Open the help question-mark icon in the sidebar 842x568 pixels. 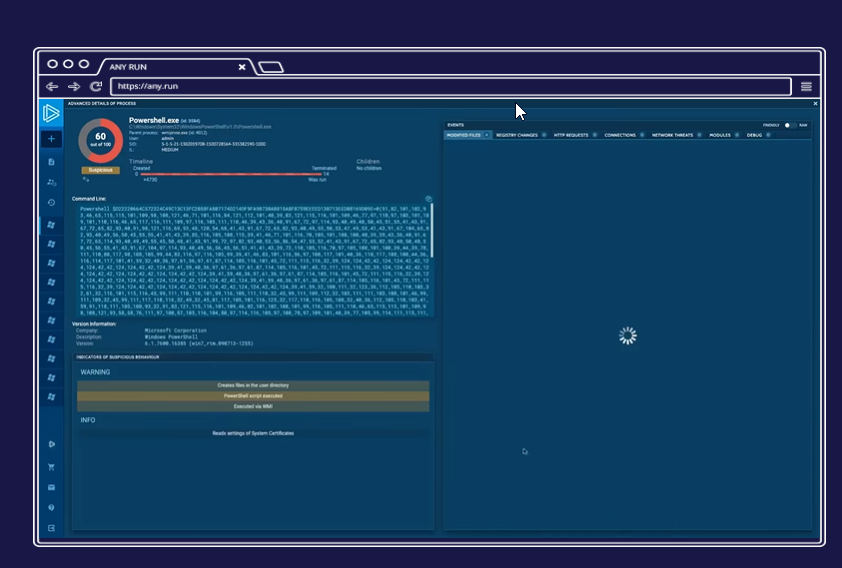(52, 507)
